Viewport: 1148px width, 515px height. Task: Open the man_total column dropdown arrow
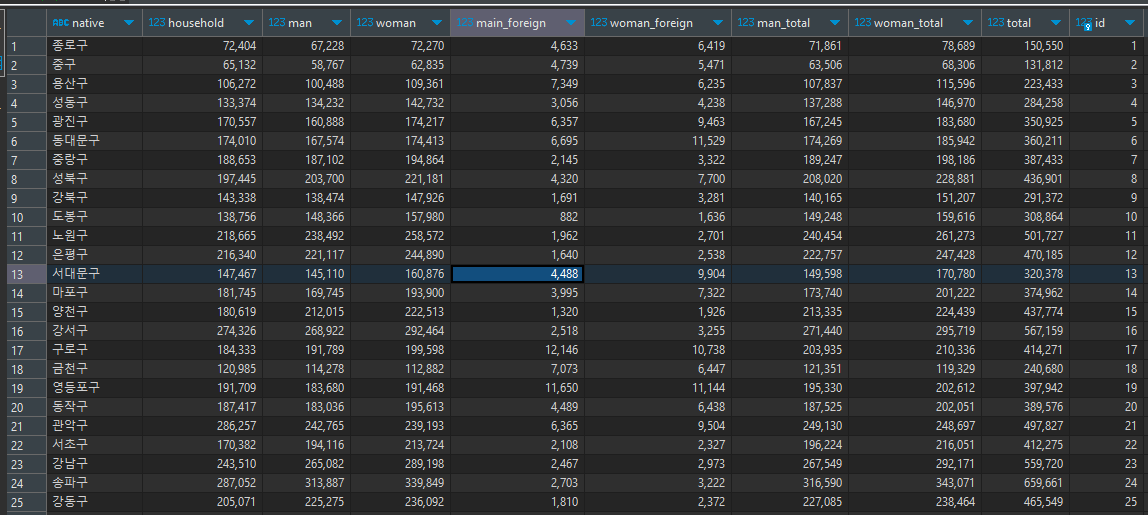click(835, 23)
